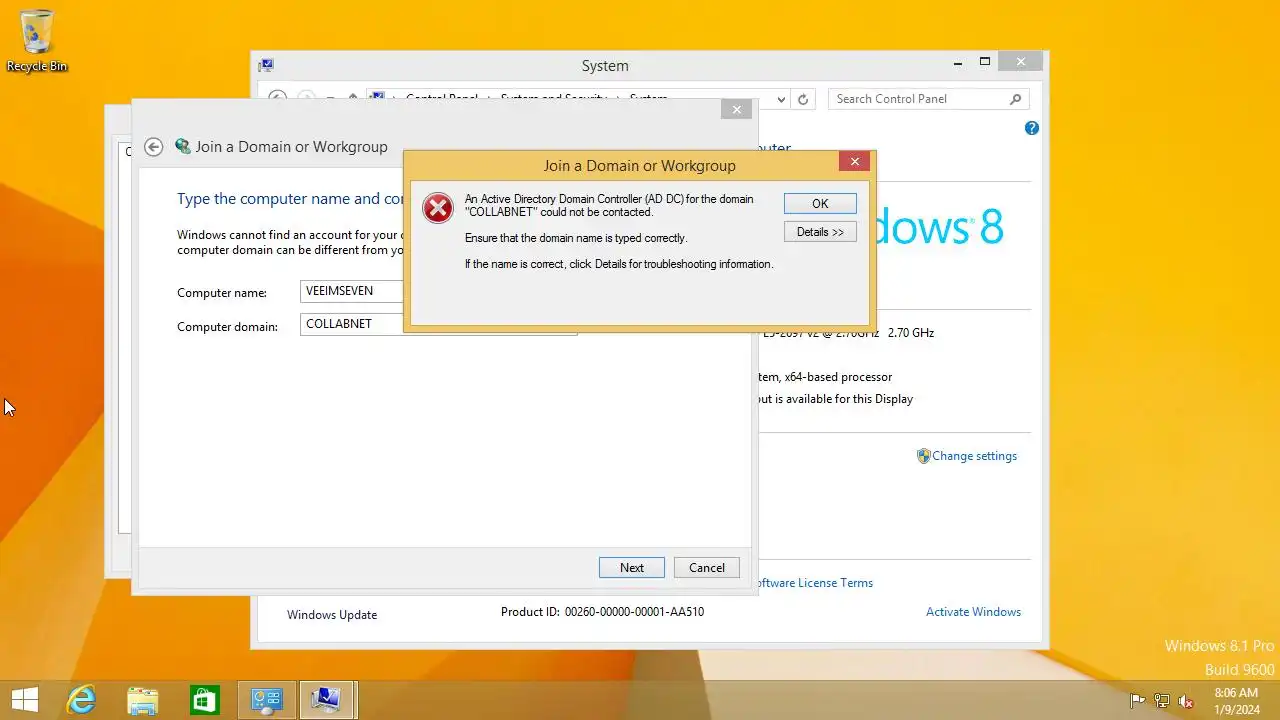Open Action Center flag in tray

coord(1138,701)
